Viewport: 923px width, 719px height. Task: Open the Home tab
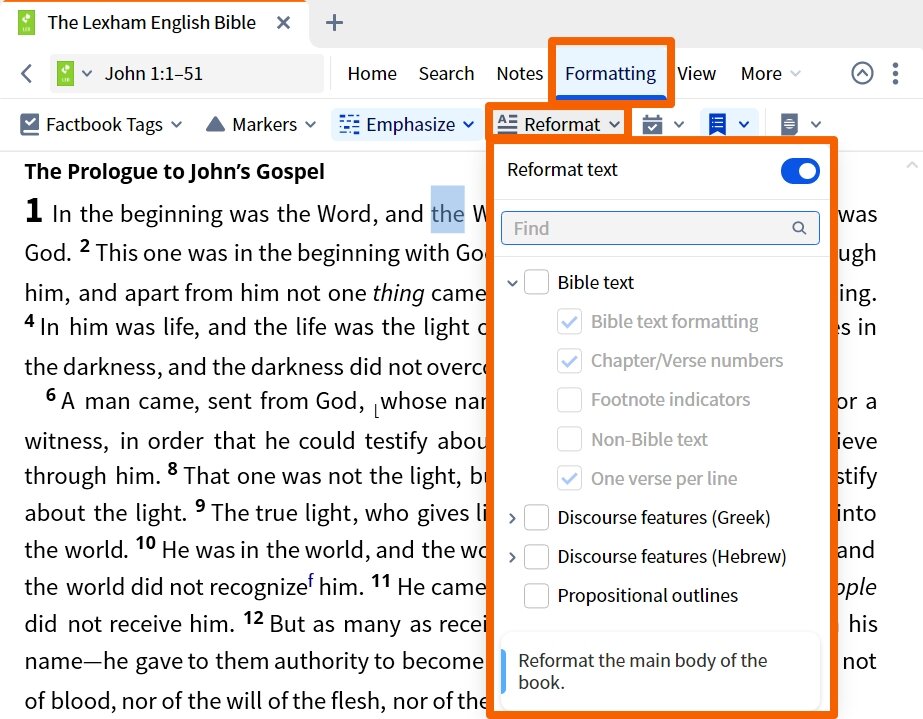(x=372, y=74)
